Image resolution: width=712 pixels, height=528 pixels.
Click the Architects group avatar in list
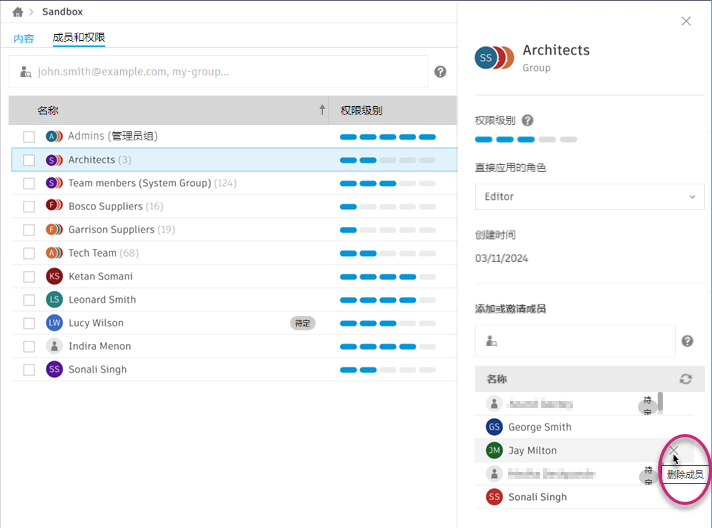tap(54, 160)
